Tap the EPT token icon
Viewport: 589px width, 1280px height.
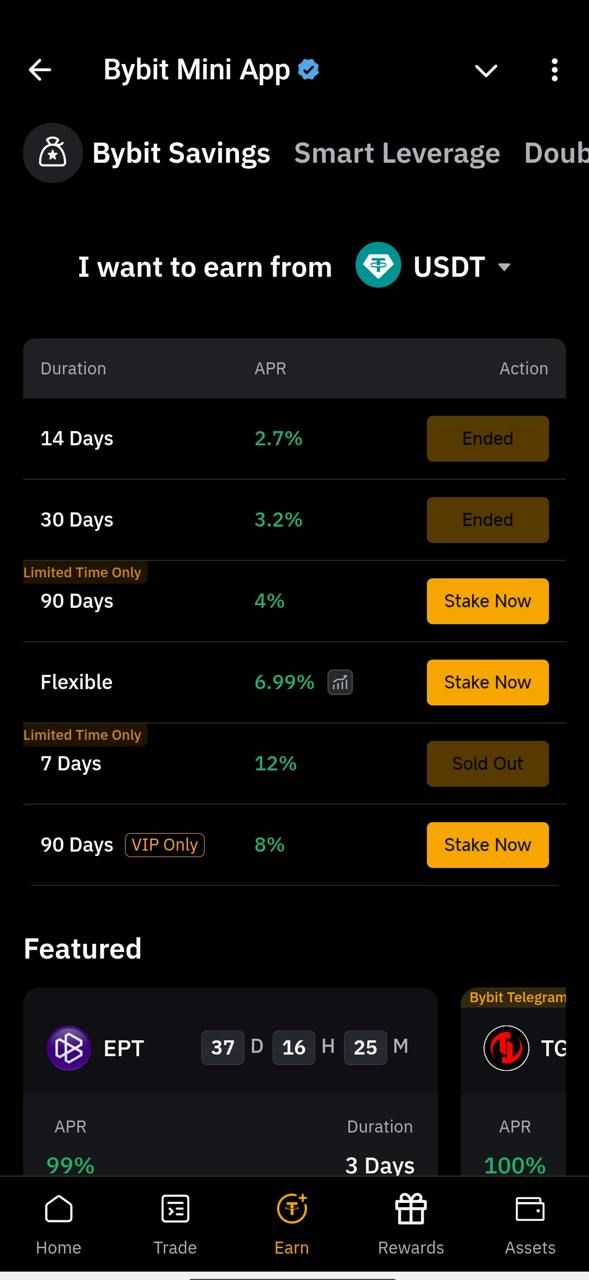(x=69, y=1048)
